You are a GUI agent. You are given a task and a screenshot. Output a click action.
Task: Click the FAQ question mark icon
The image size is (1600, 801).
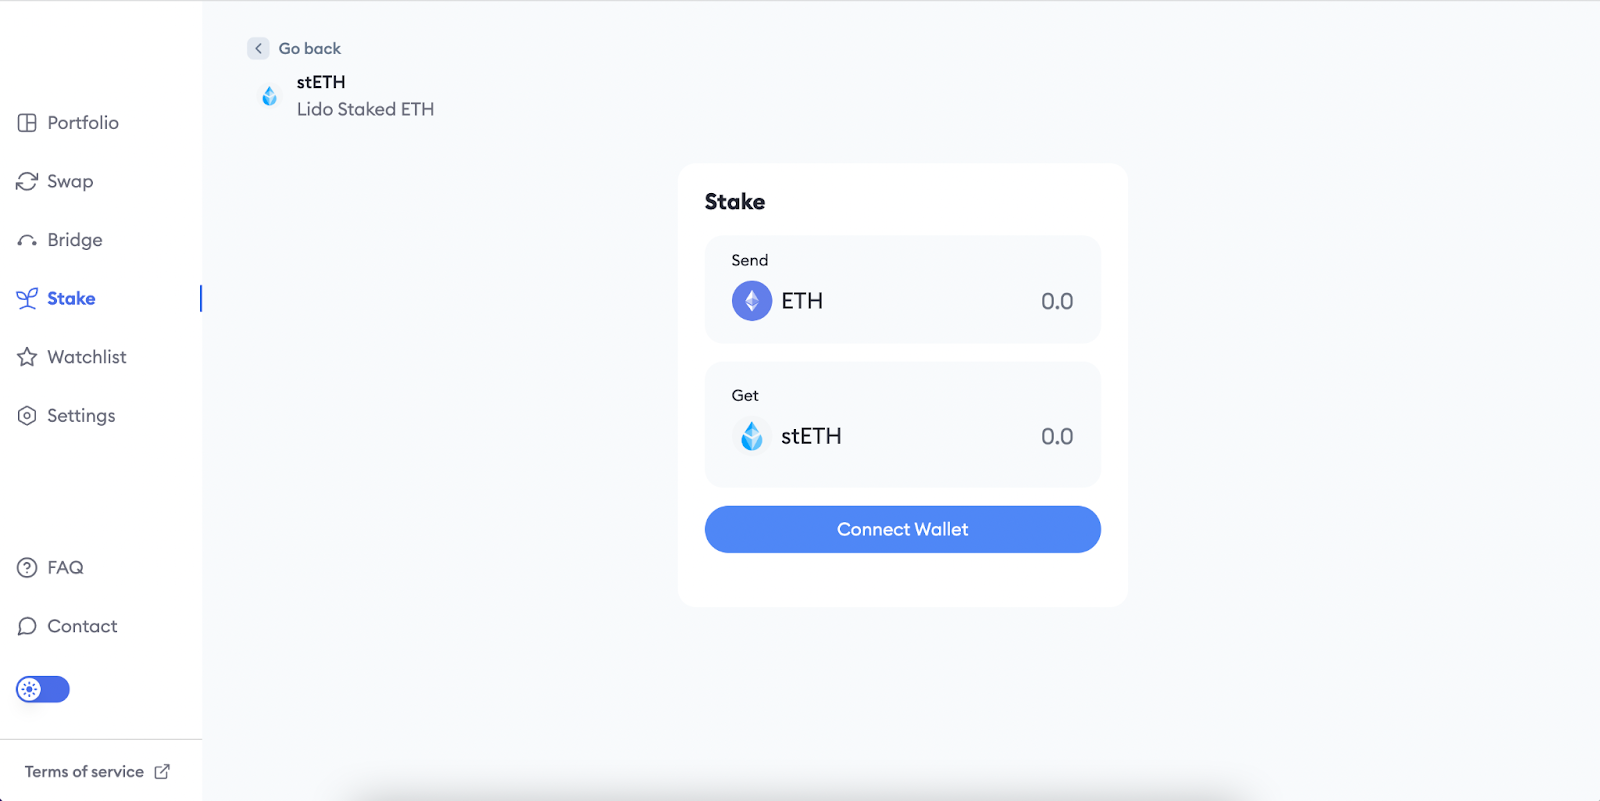click(x=27, y=568)
